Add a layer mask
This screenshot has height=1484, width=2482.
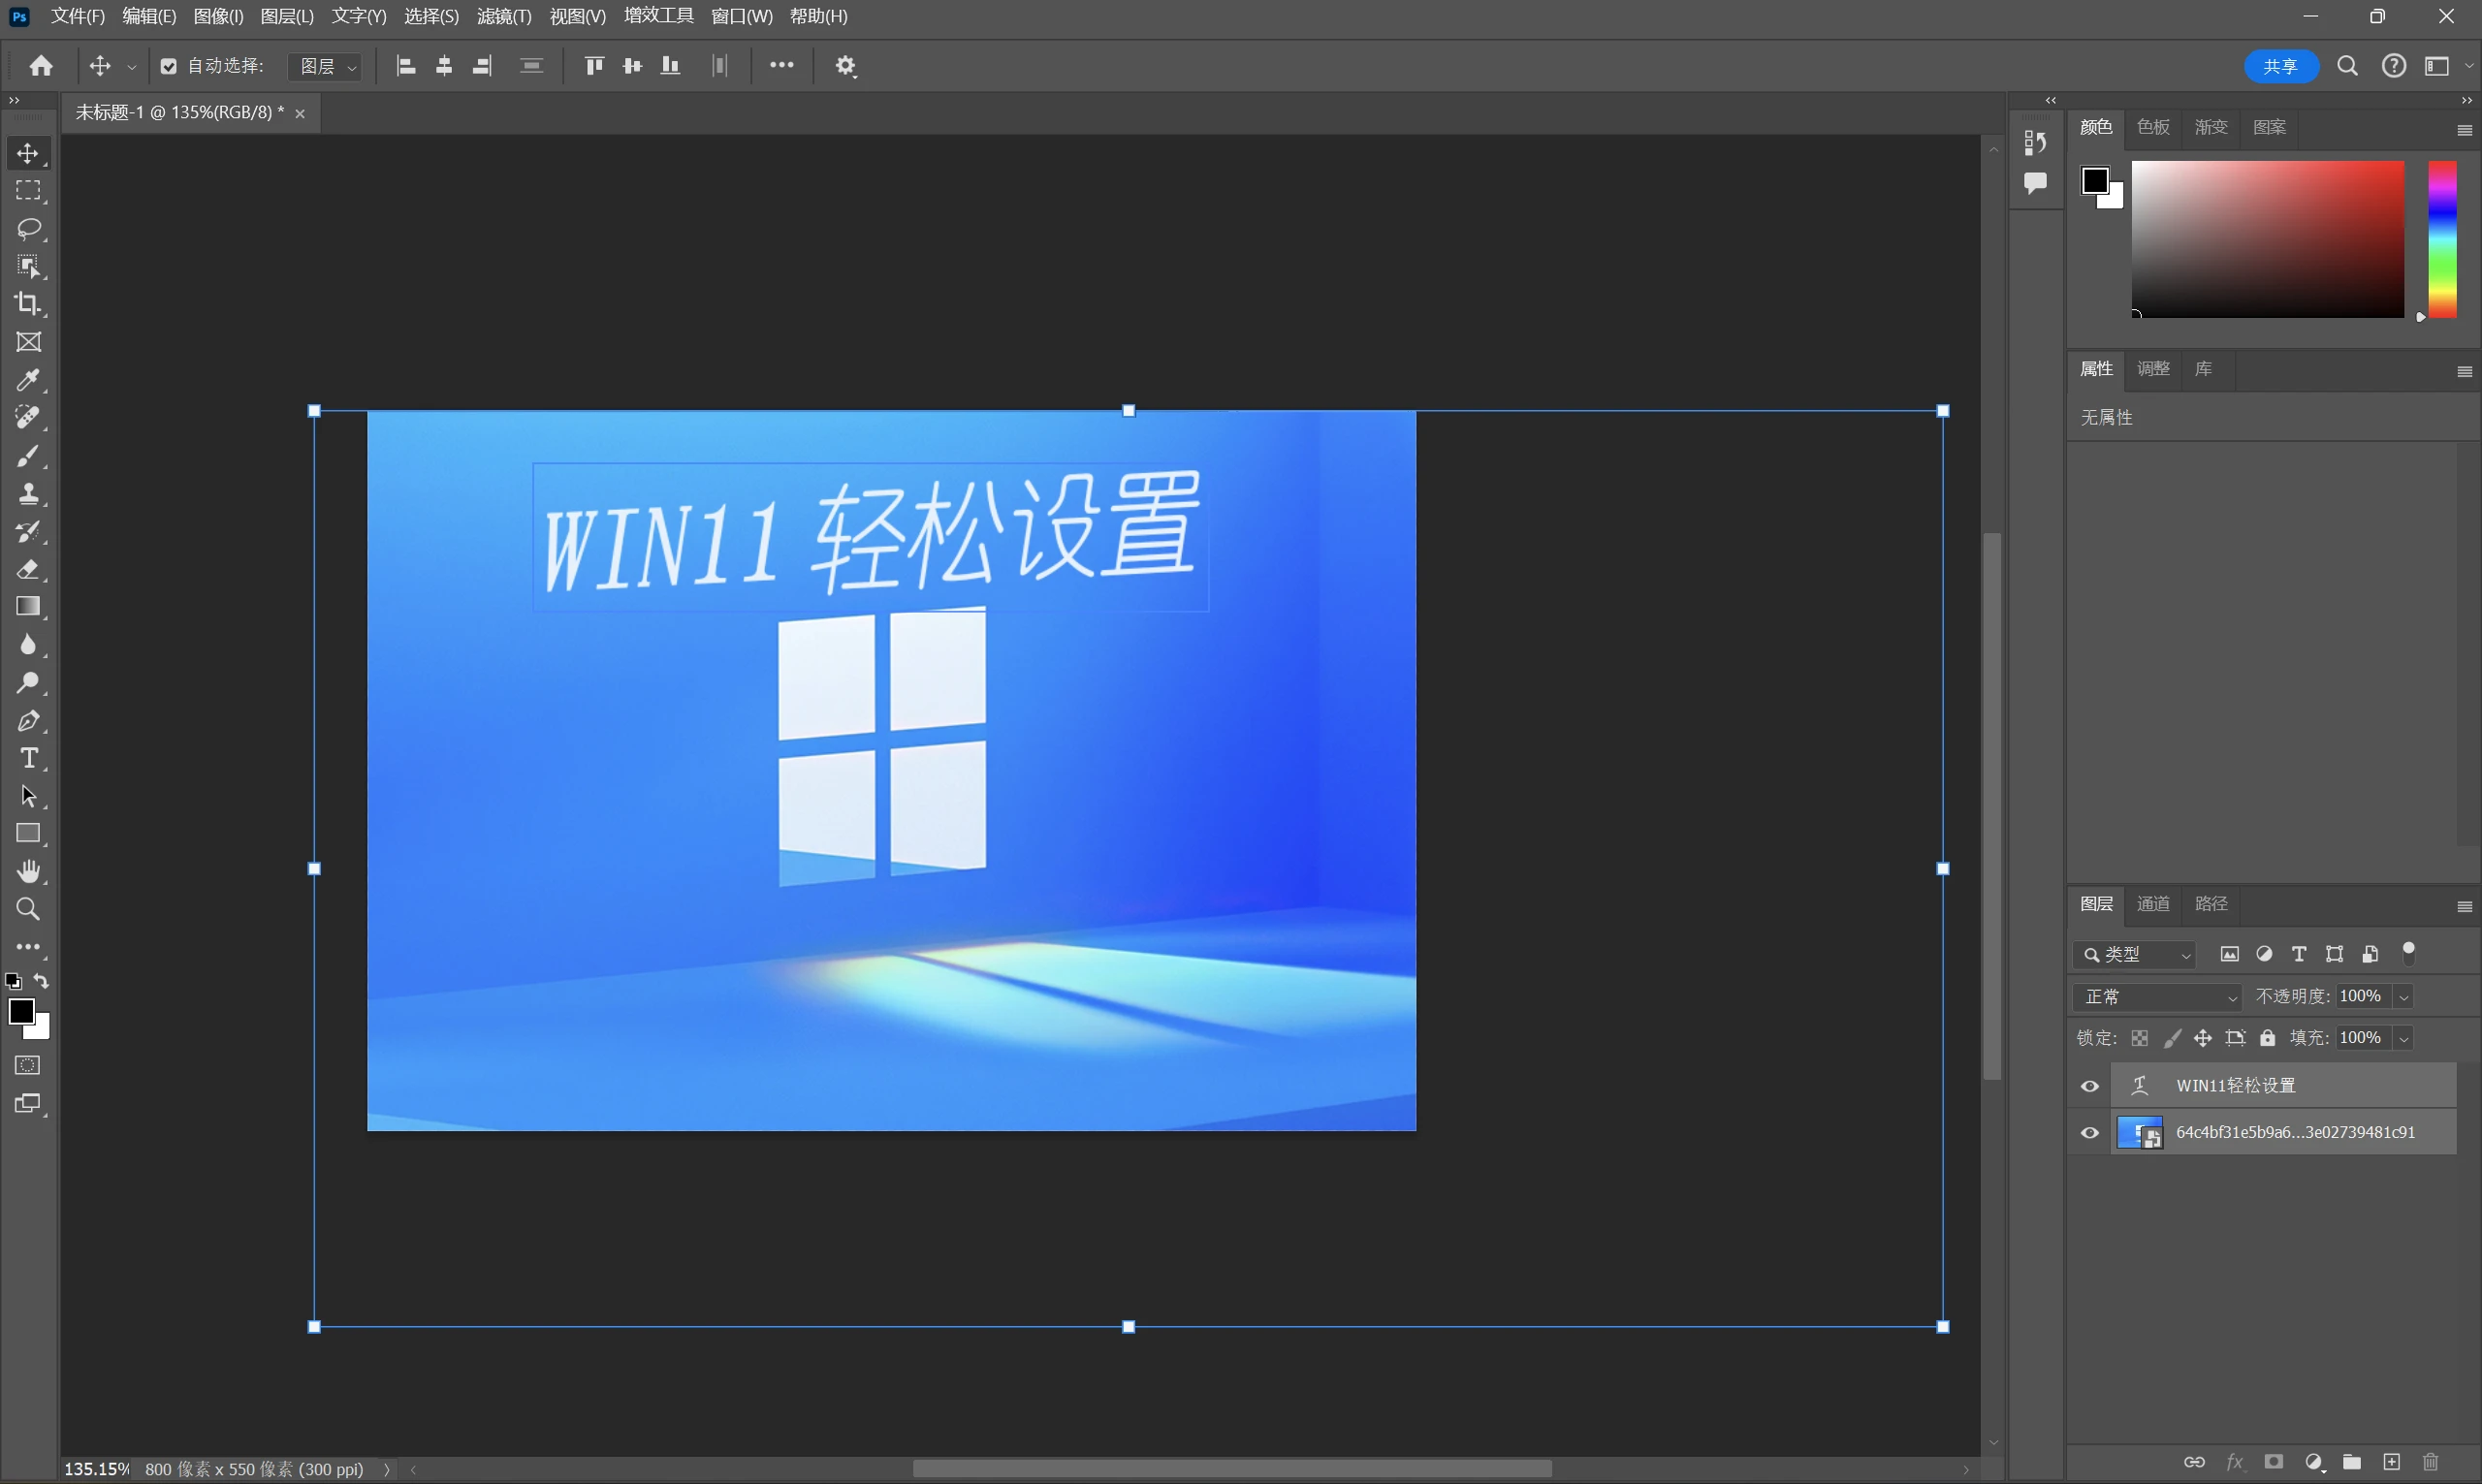[2273, 1462]
